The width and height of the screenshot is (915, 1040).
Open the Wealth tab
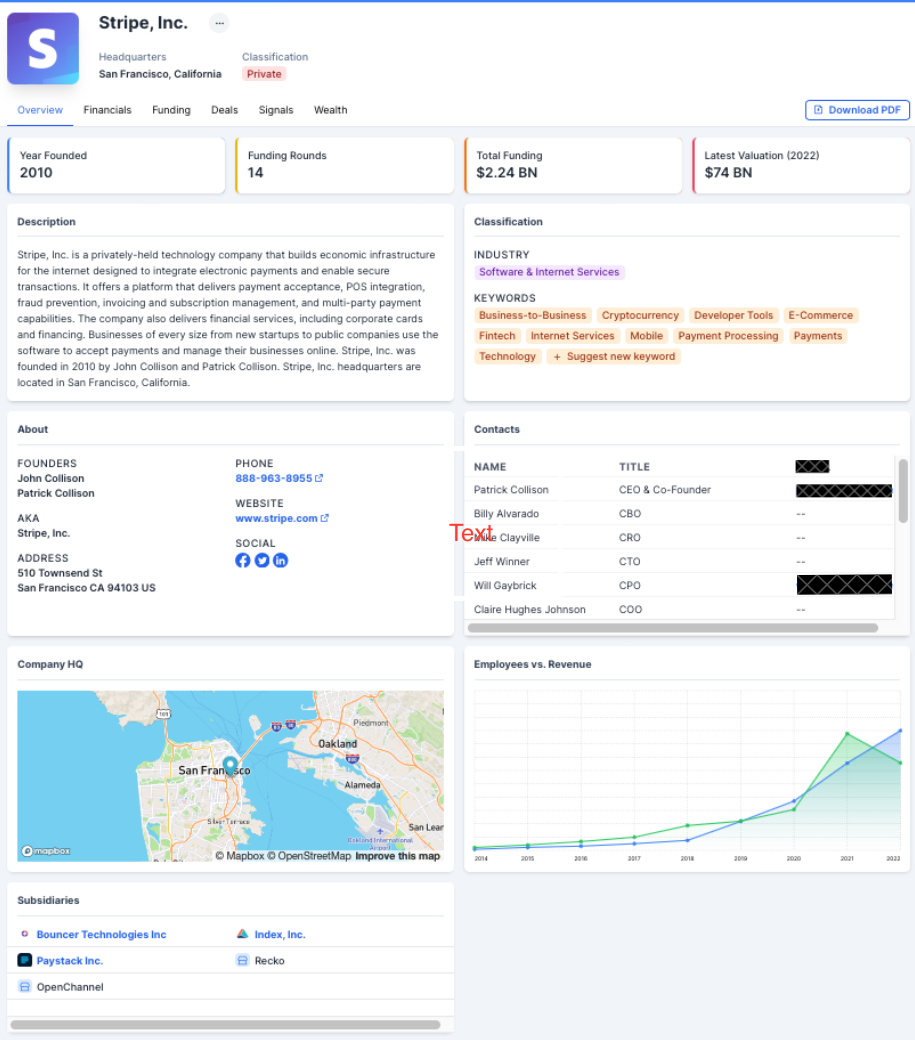click(x=330, y=110)
